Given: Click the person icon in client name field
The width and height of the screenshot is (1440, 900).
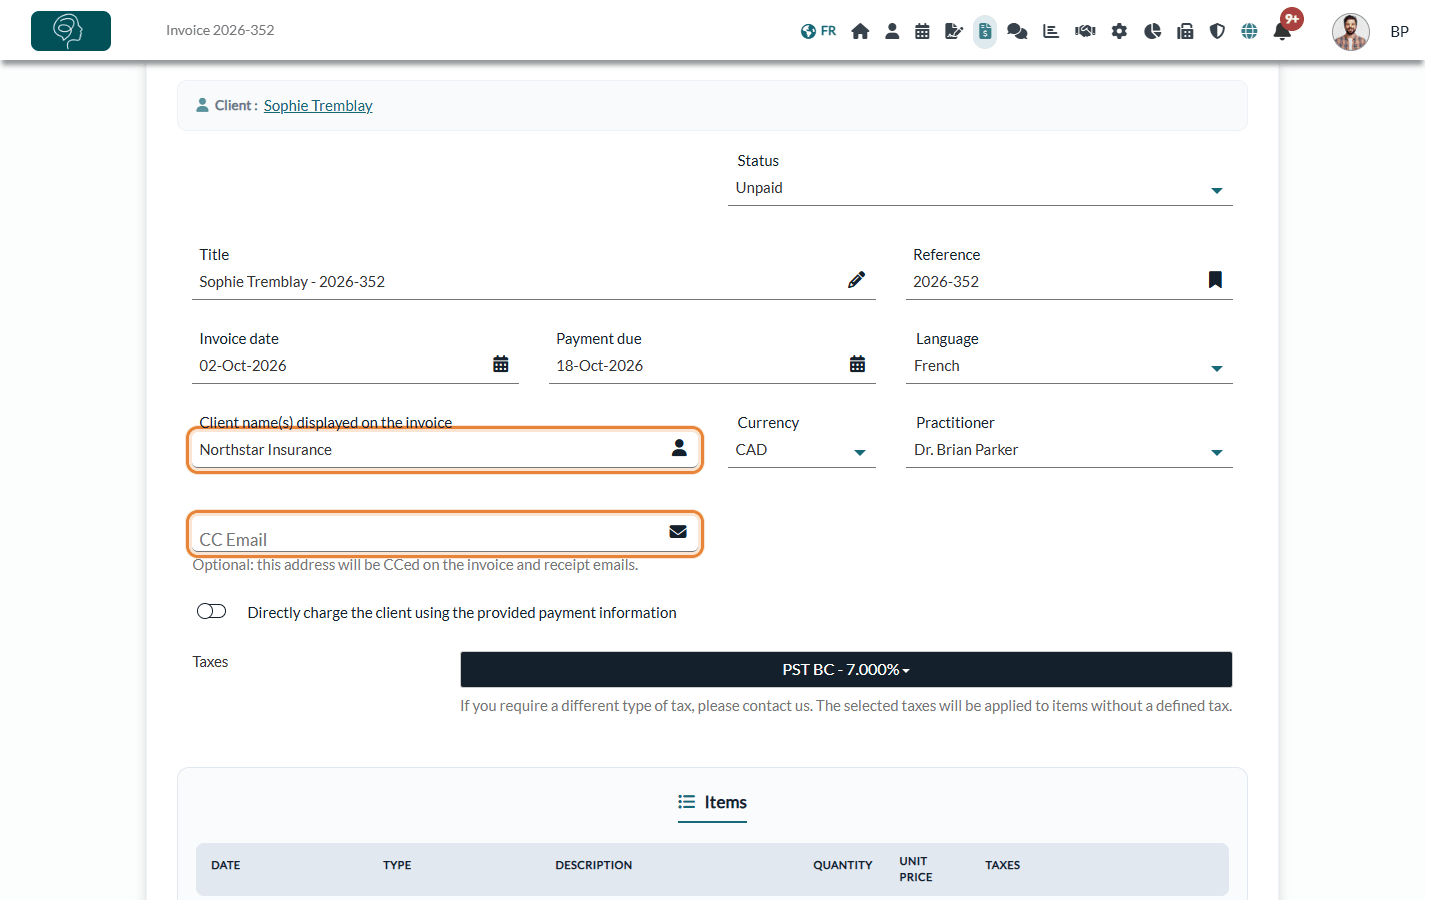Looking at the screenshot, I should tap(679, 448).
